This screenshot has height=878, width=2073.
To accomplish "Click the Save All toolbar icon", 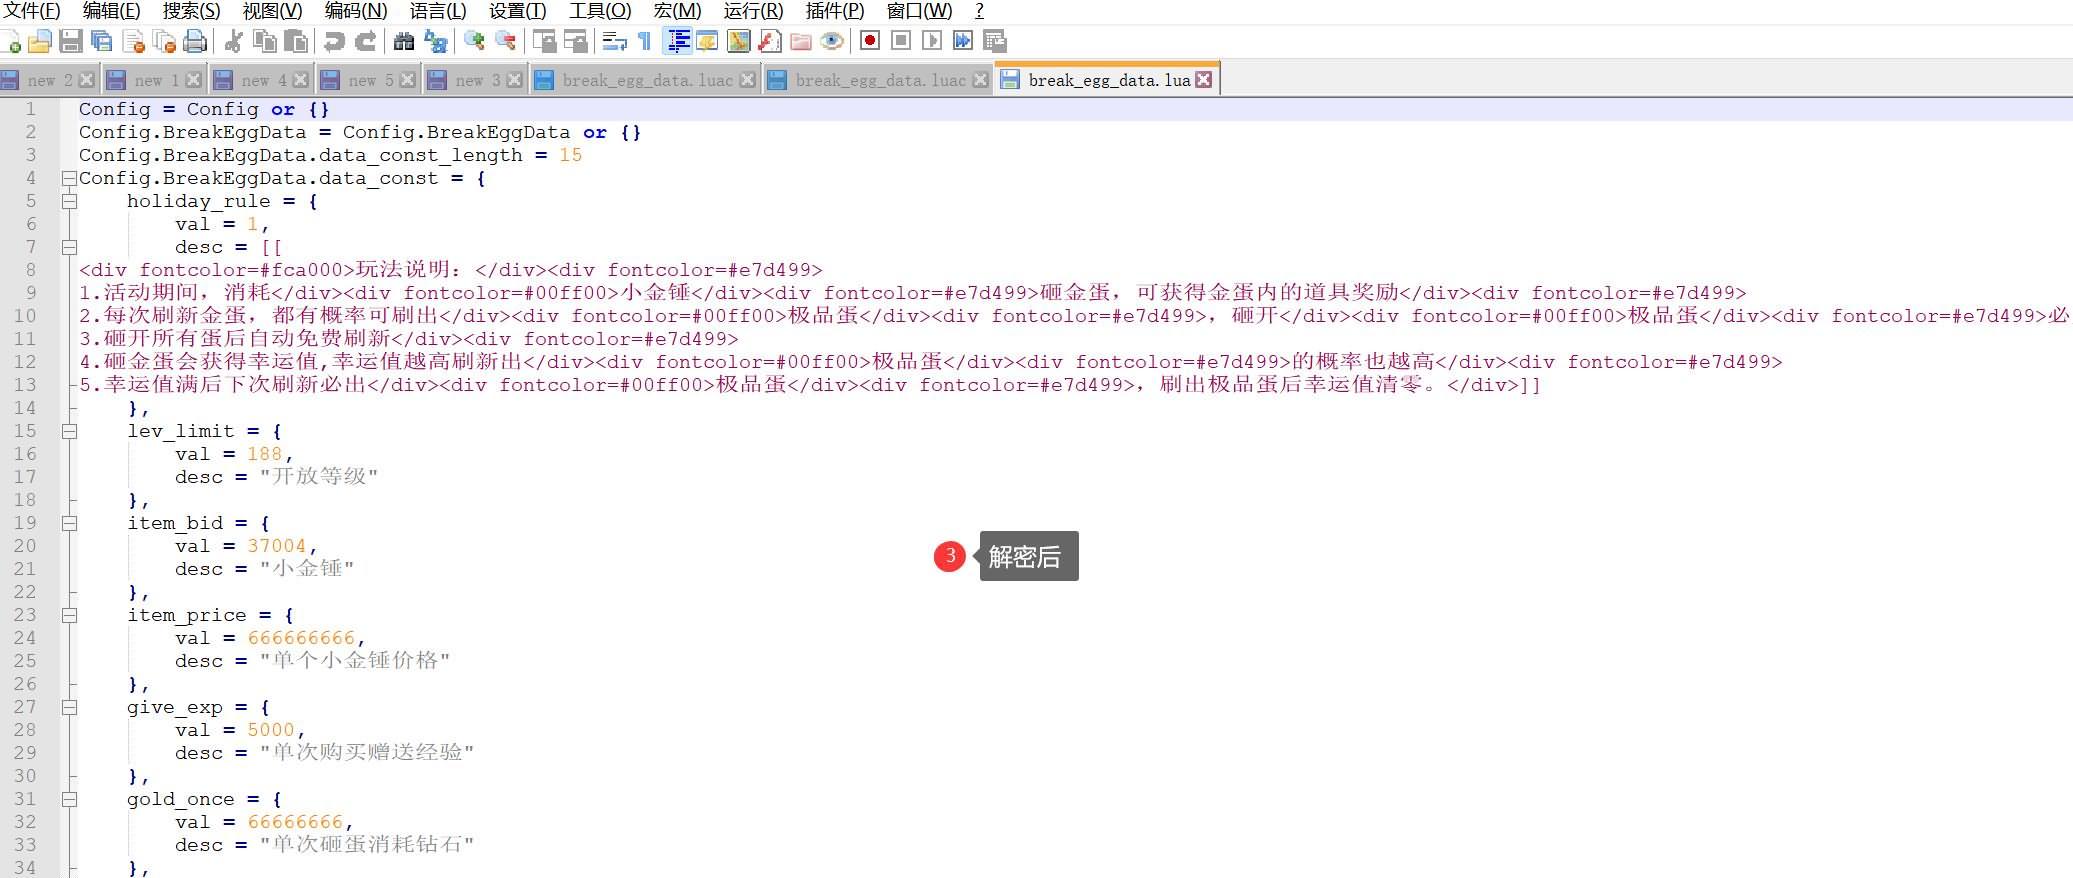I will (x=101, y=41).
